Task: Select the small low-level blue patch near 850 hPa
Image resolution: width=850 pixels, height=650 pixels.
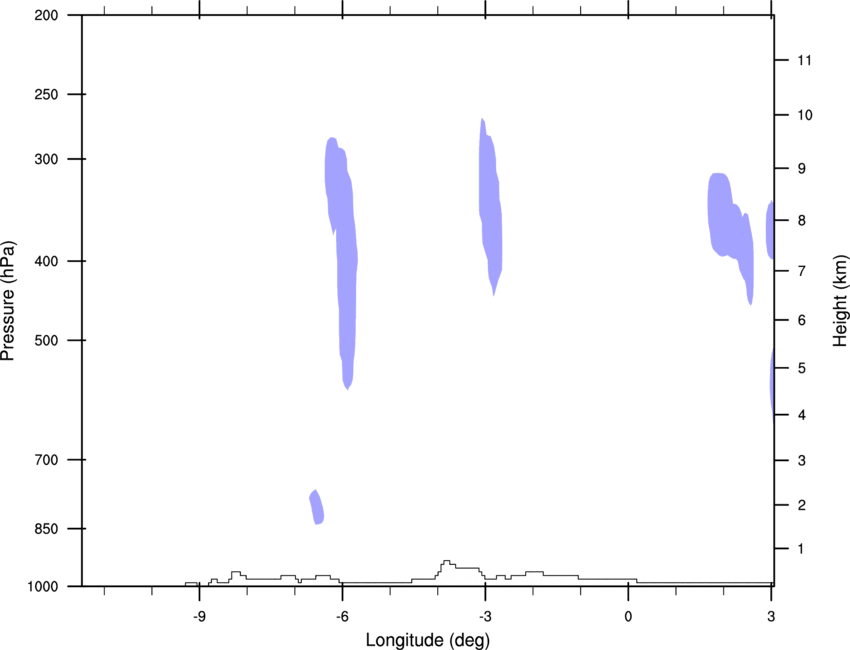Action: coord(317,507)
